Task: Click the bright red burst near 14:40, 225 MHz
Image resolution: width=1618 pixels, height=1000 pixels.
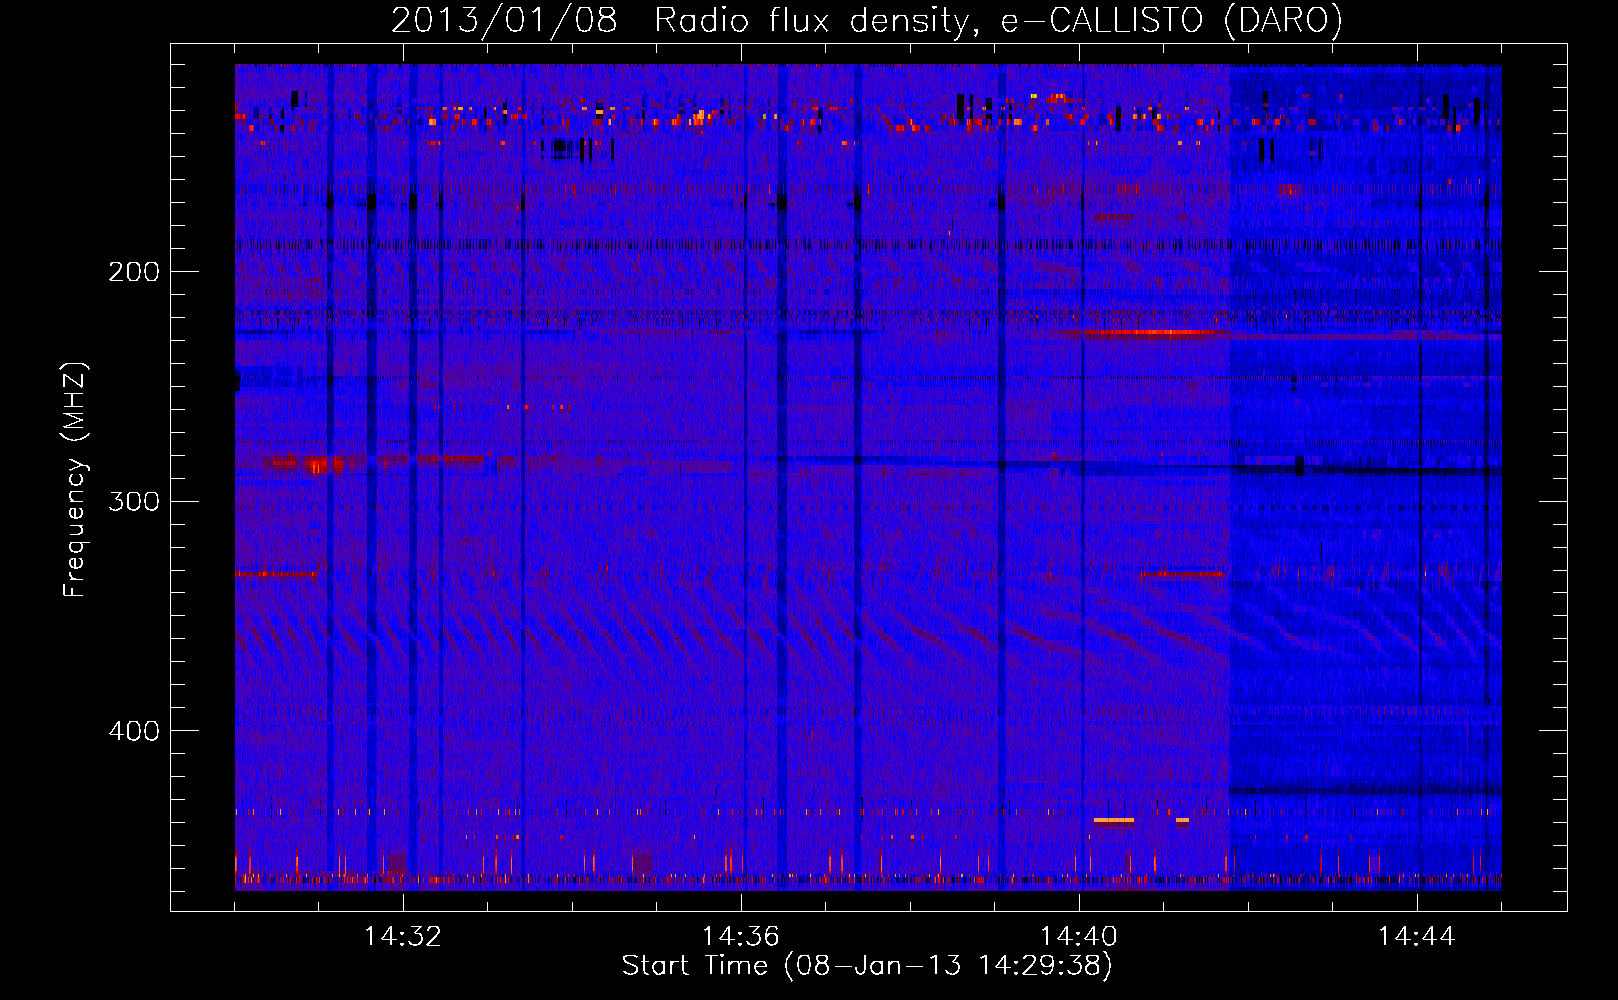Action: [x=1146, y=332]
